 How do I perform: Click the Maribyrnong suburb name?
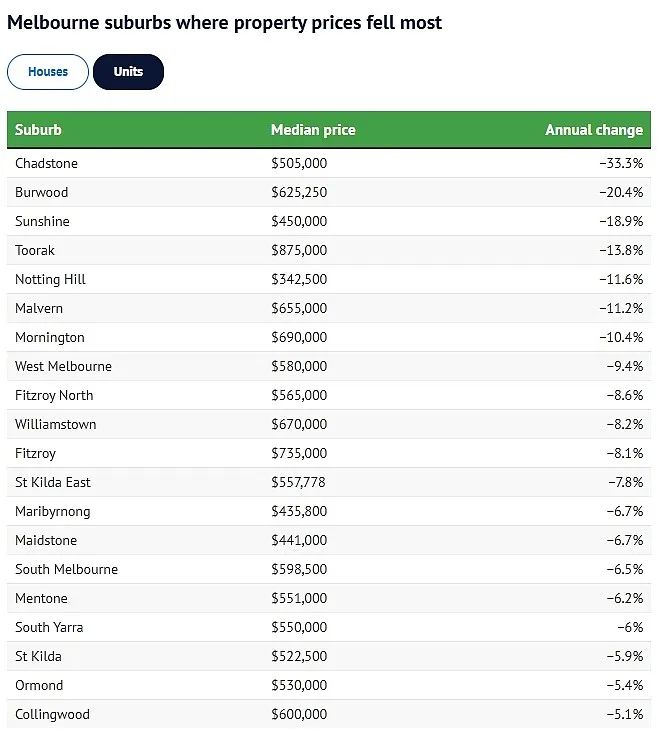[52, 511]
